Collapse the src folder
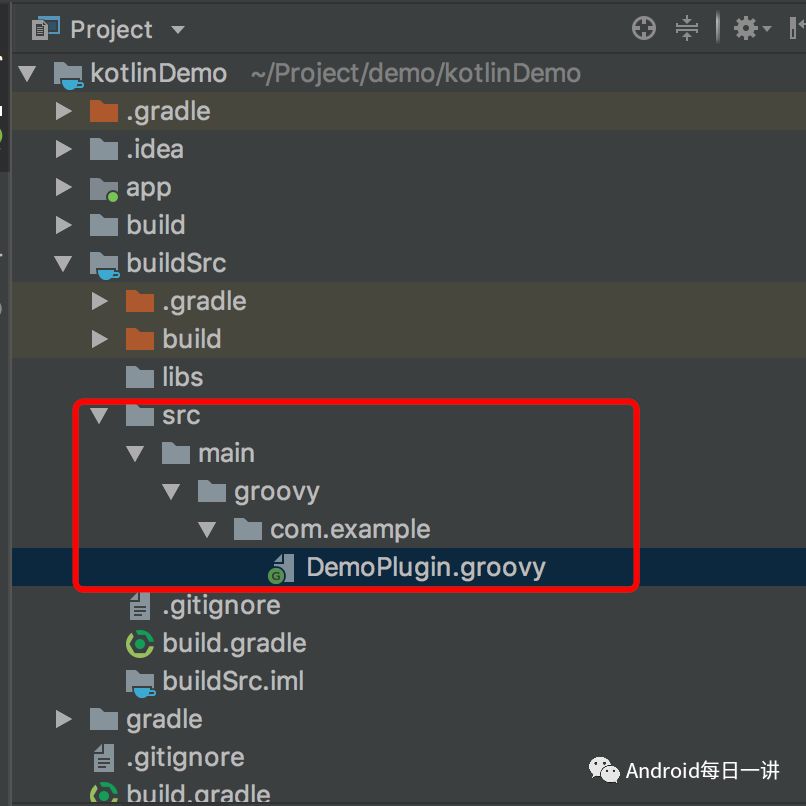This screenshot has width=806, height=806. (x=99, y=415)
